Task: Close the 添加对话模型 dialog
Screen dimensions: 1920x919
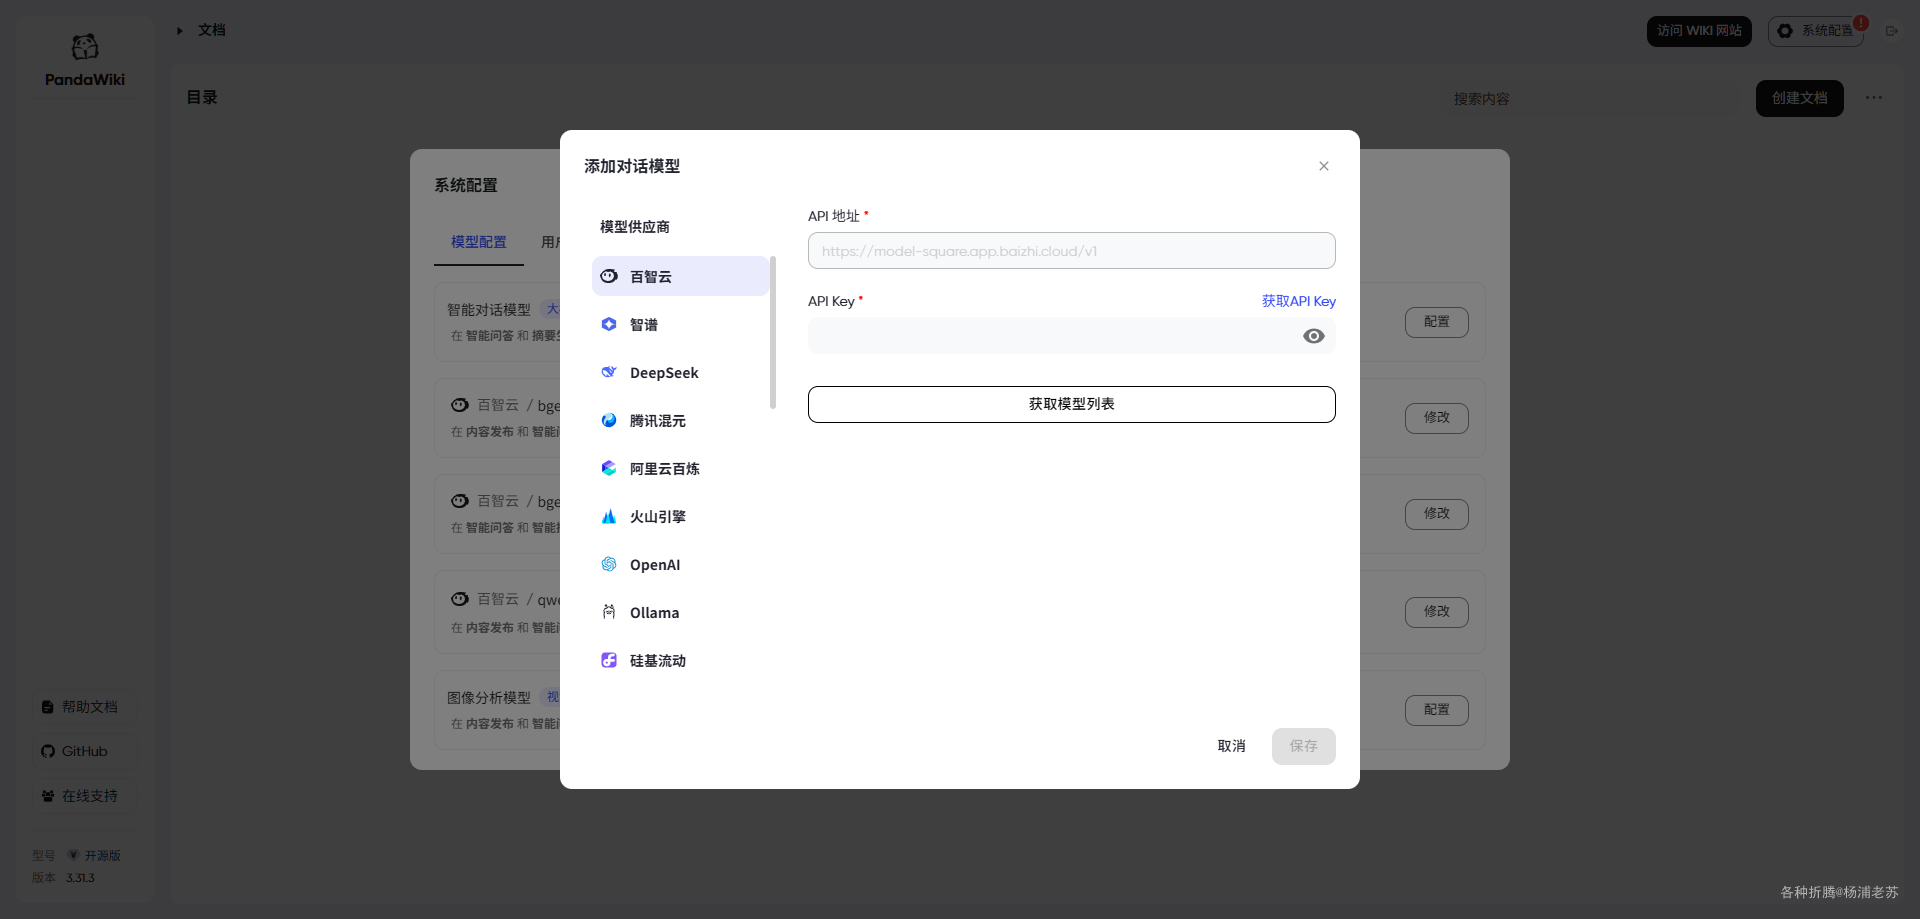Action: pyautogui.click(x=1324, y=166)
